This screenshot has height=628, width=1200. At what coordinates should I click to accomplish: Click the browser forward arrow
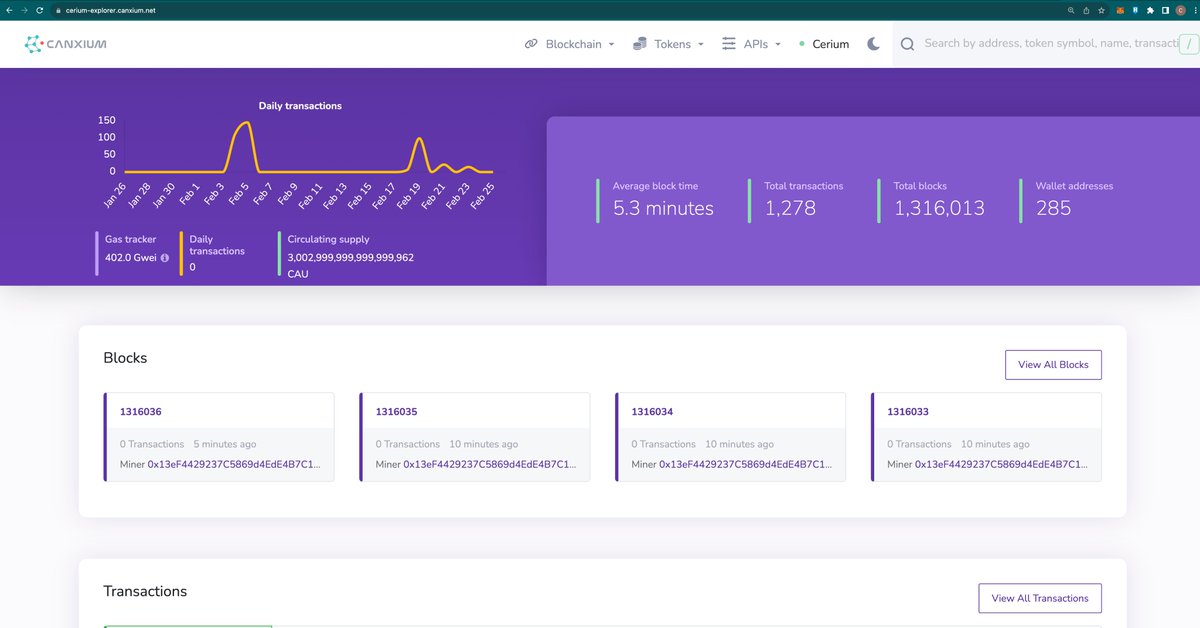point(24,9)
